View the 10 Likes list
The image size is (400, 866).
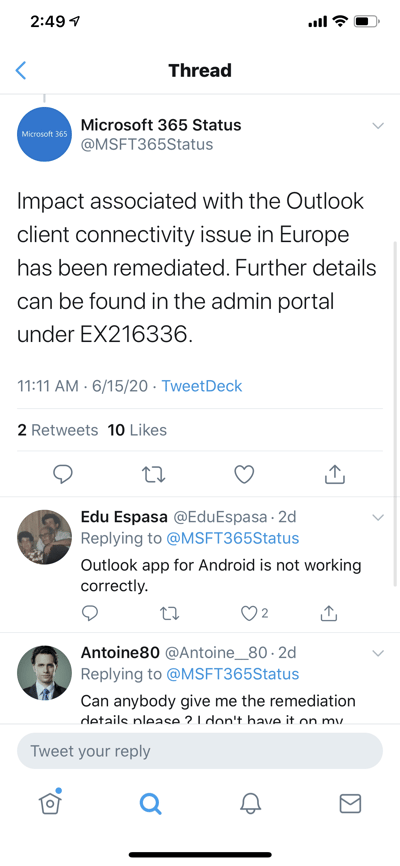[x=137, y=430]
